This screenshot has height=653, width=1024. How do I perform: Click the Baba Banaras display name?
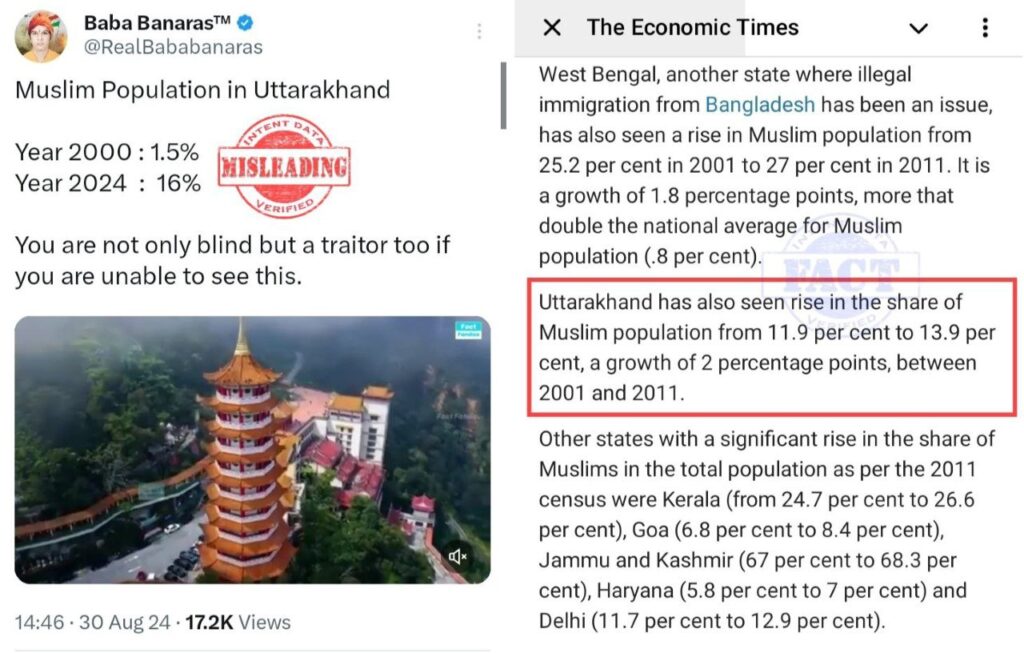[x=157, y=23]
